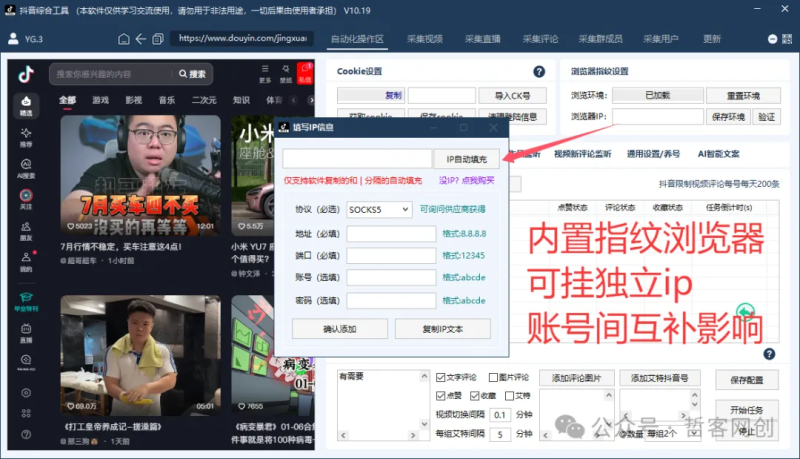Click the YG.3 user avatar icon
800x459 pixels.
pos(14,39)
